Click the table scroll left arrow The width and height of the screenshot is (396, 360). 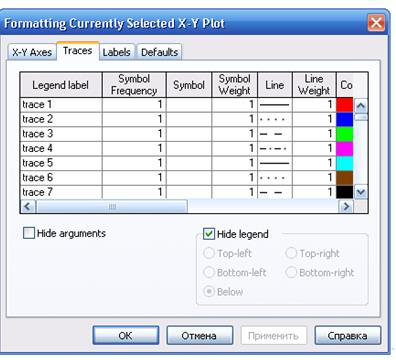(x=28, y=207)
